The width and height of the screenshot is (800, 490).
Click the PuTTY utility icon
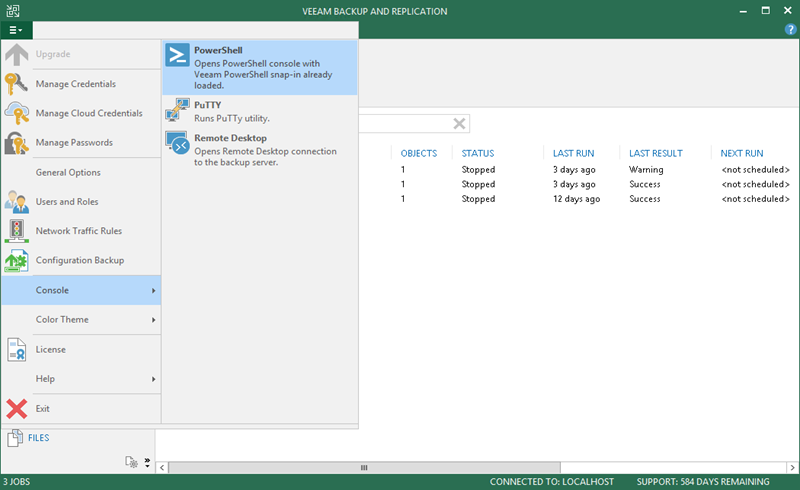[x=177, y=110]
